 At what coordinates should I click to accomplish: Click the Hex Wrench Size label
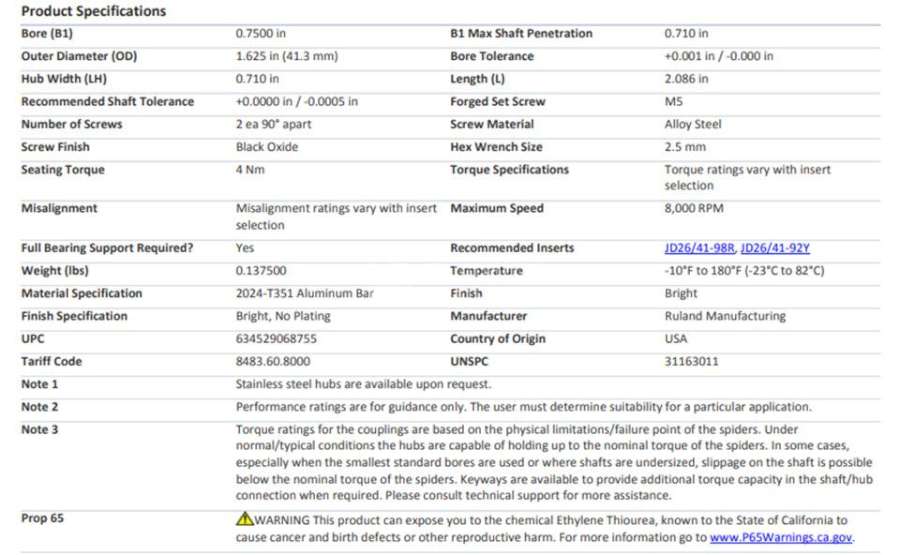[496, 147]
